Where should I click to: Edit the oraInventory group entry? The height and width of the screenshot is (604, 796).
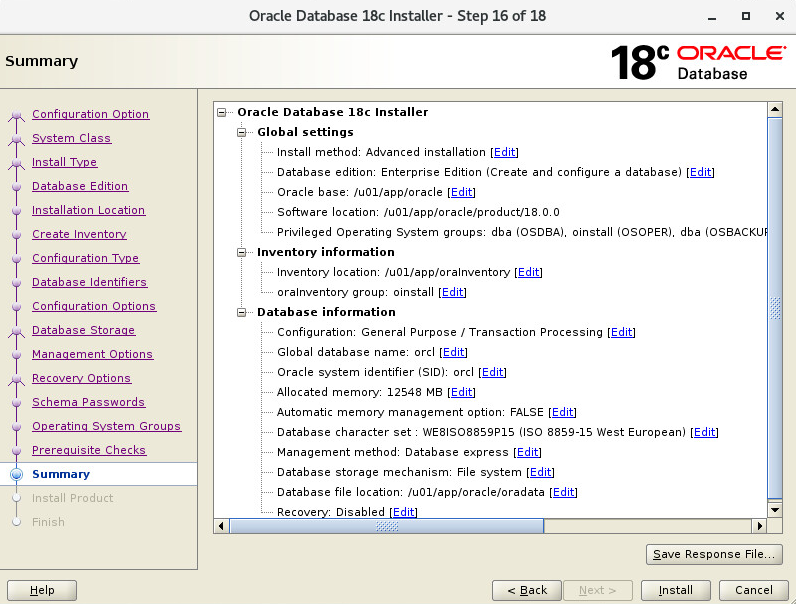[452, 292]
